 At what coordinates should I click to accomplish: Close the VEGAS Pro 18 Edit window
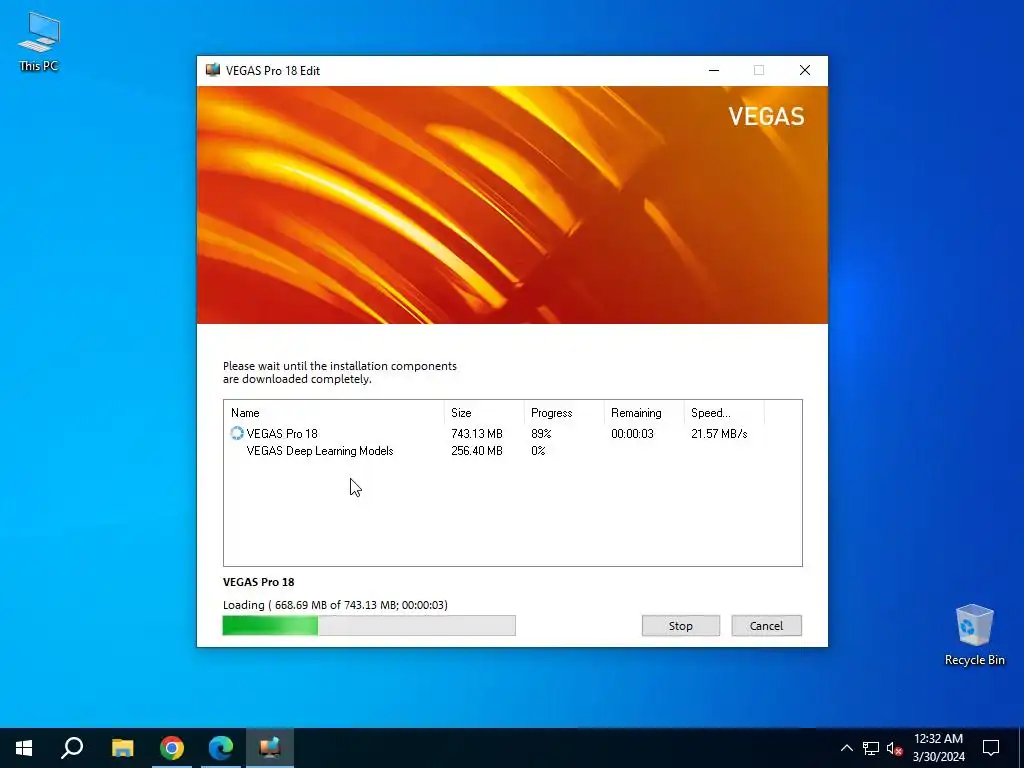[x=805, y=70]
